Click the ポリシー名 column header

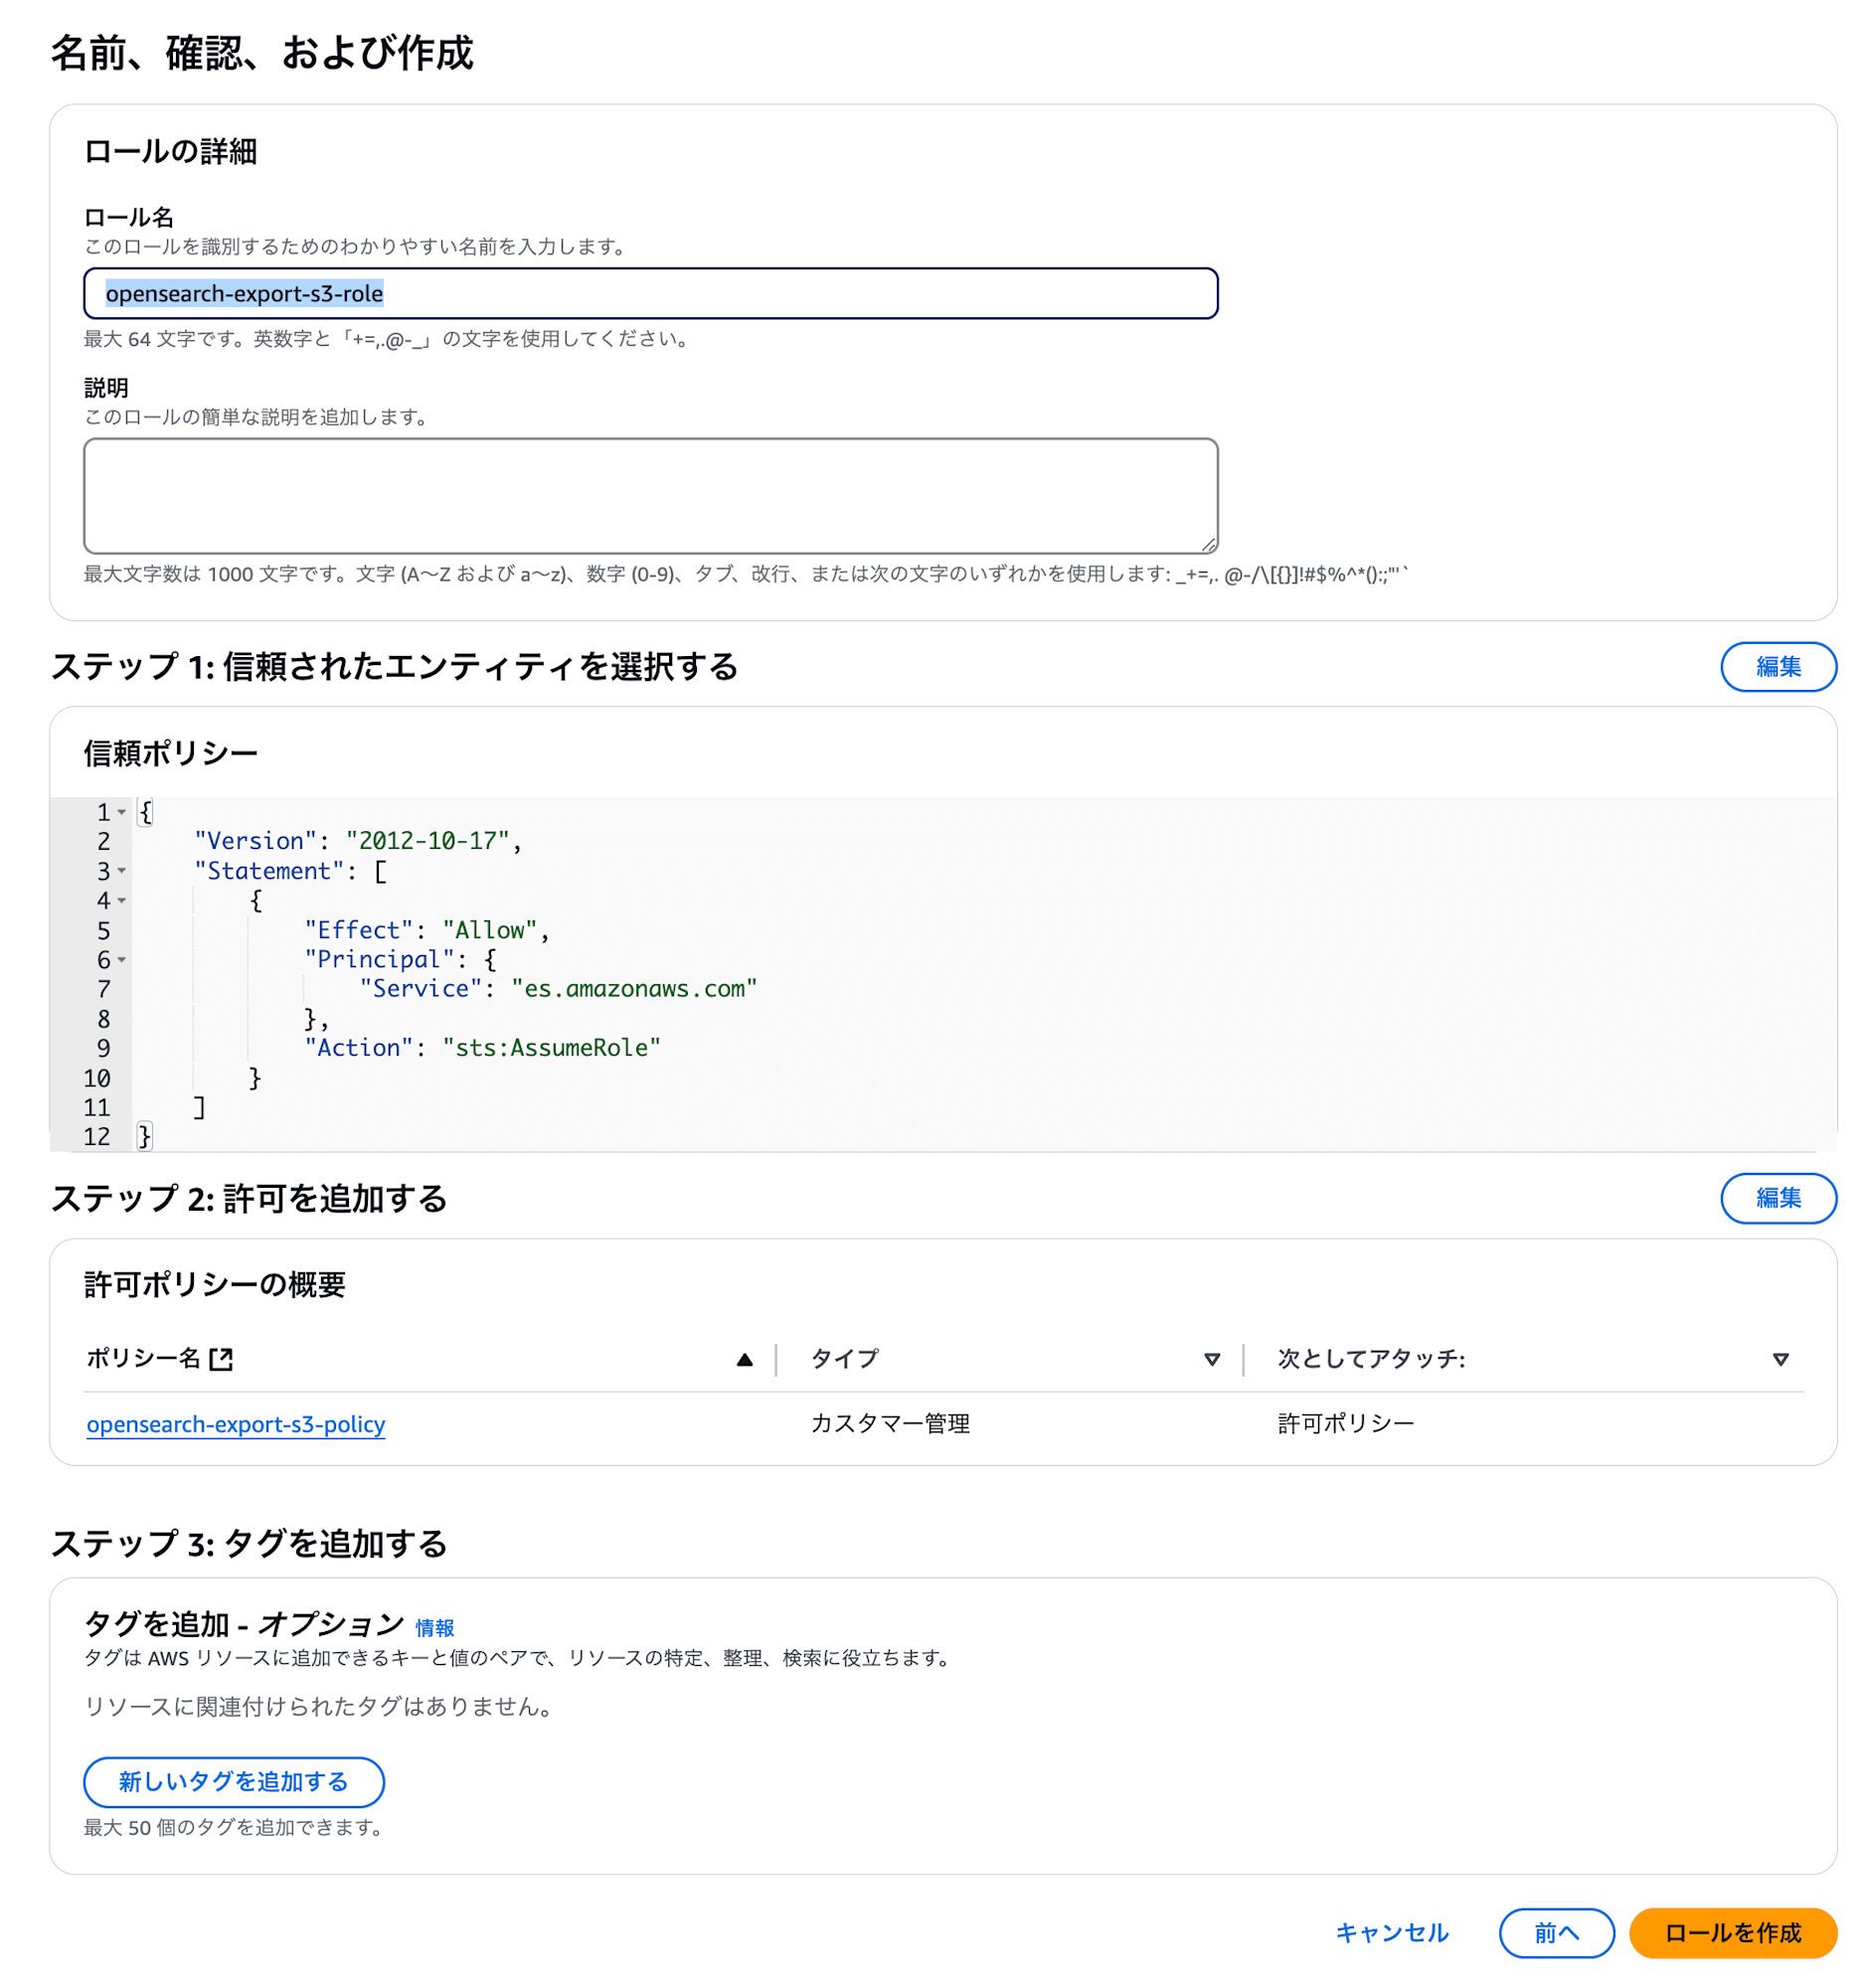(x=144, y=1358)
